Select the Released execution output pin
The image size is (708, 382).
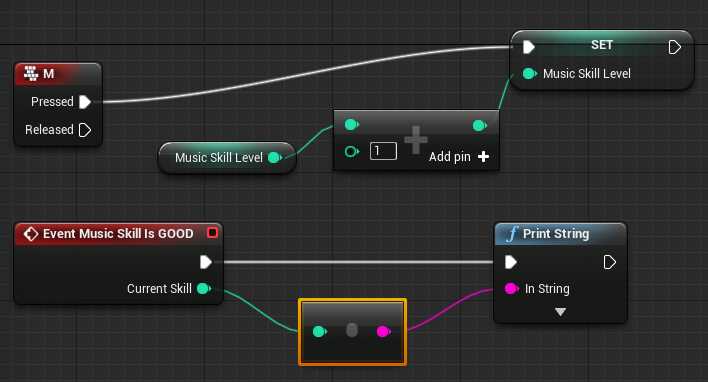click(x=84, y=130)
